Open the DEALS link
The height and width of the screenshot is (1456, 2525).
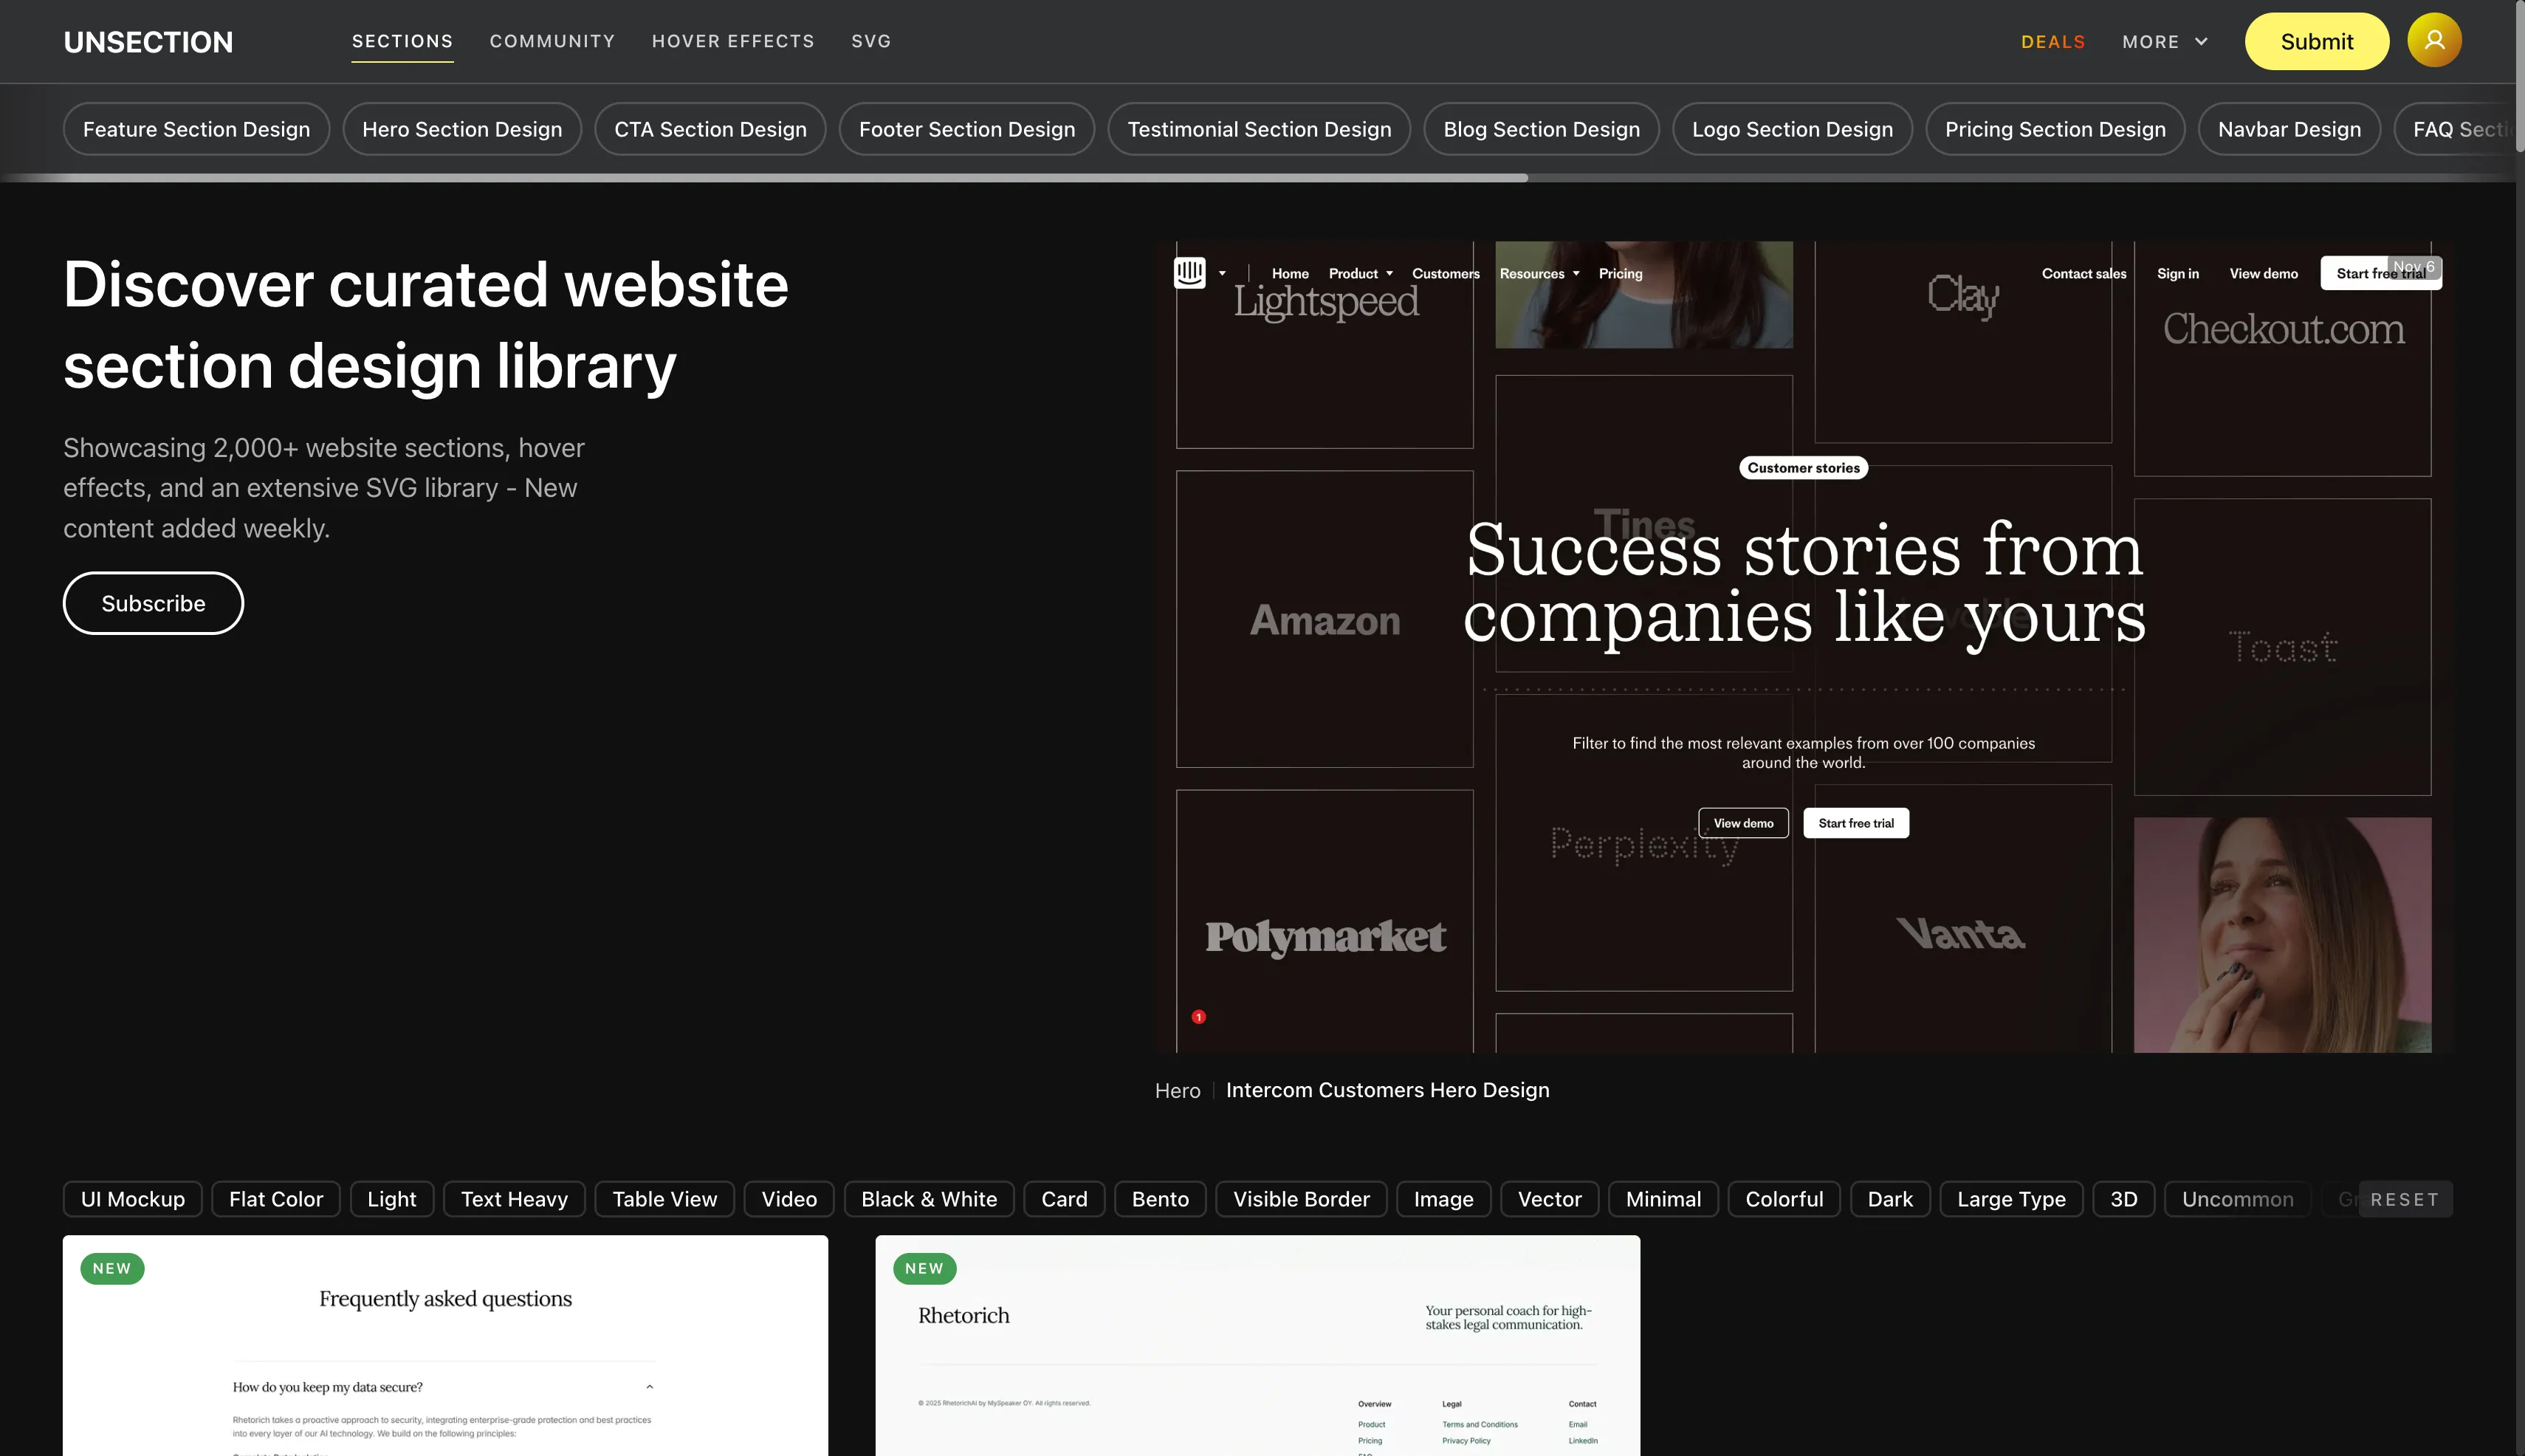pos(2052,42)
